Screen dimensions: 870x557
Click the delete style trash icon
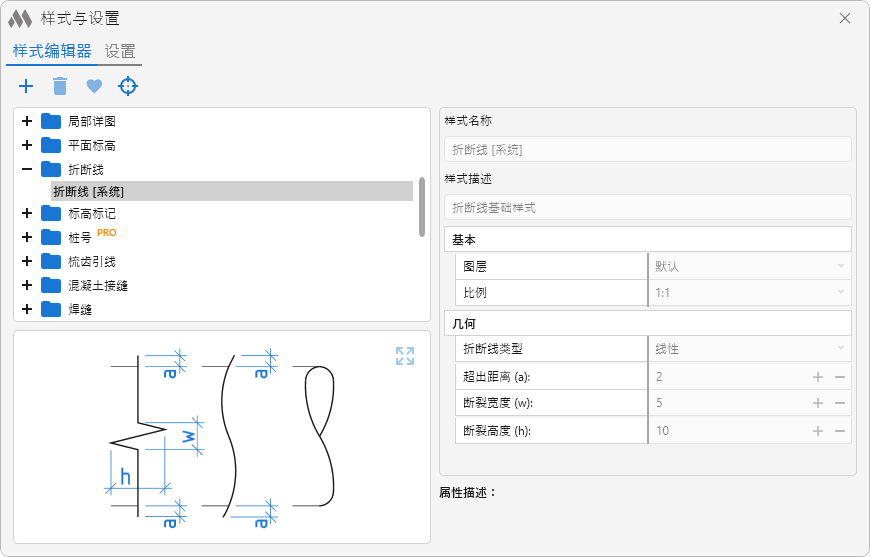(x=60, y=86)
